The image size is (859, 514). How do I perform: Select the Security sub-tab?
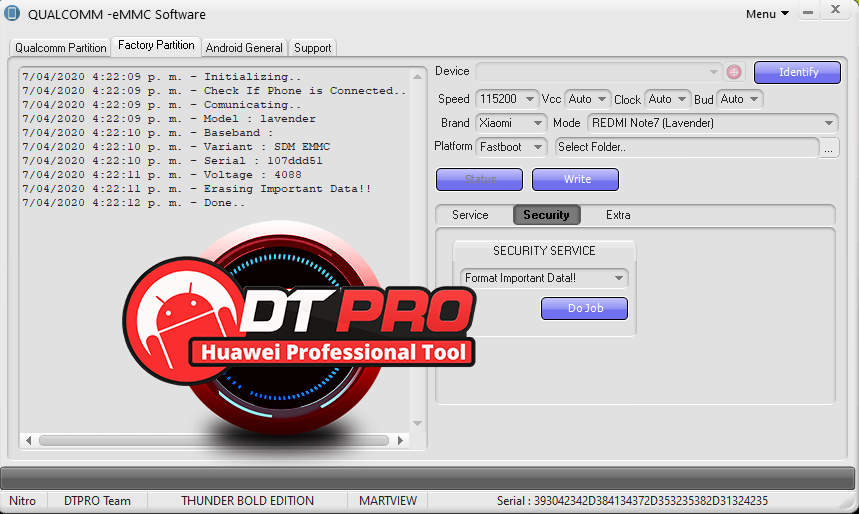click(x=546, y=215)
